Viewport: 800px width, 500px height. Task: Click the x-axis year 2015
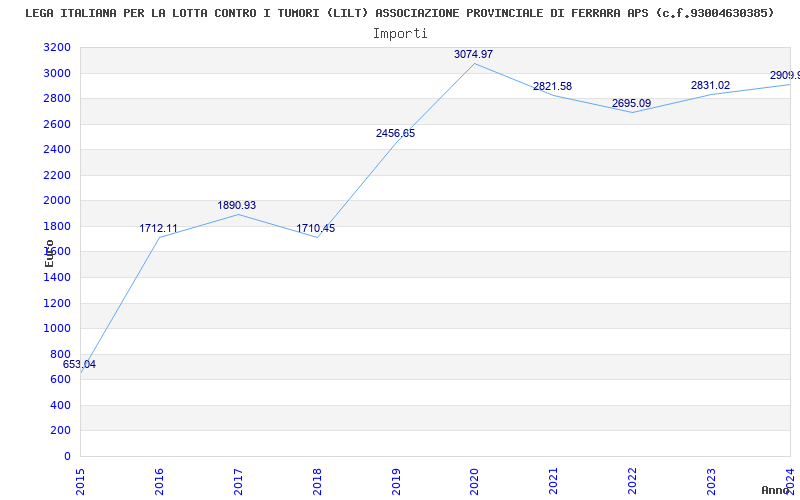coord(80,482)
